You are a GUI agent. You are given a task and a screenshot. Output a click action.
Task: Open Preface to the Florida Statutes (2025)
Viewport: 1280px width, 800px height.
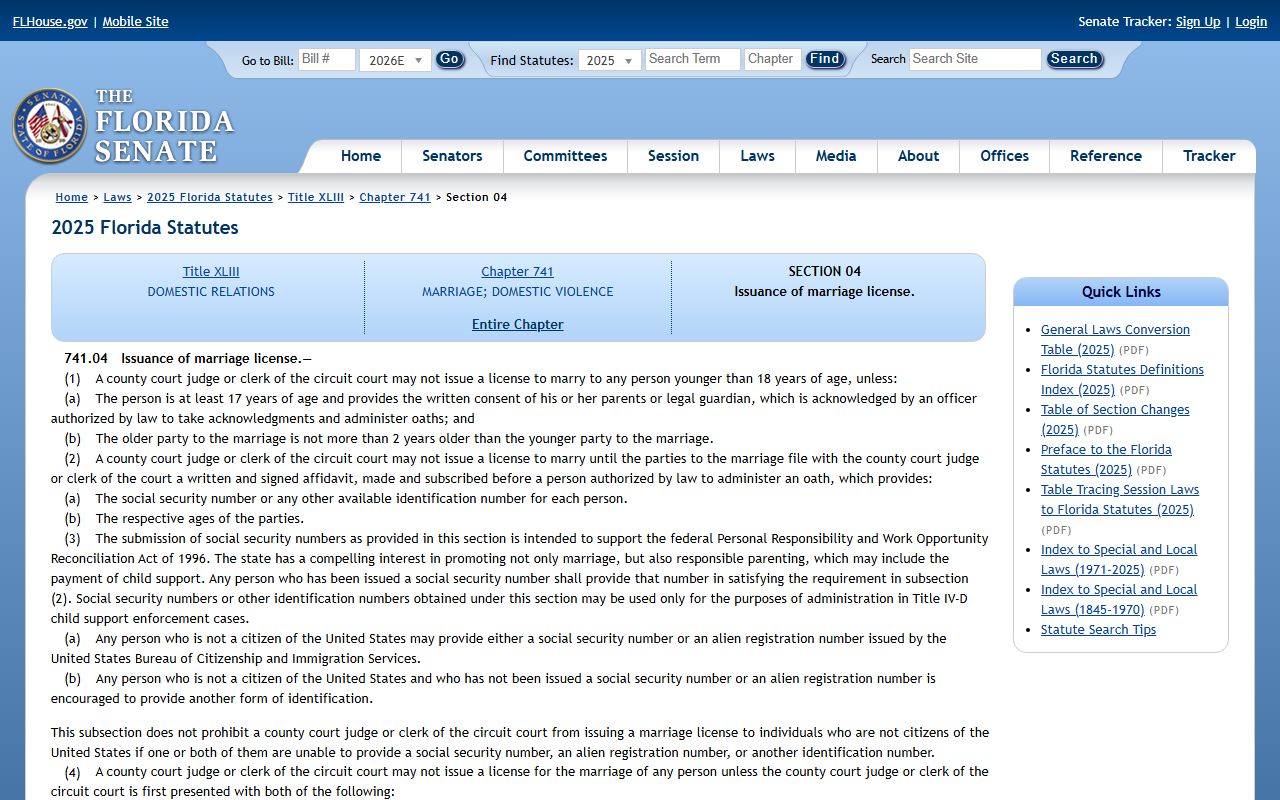1106,459
